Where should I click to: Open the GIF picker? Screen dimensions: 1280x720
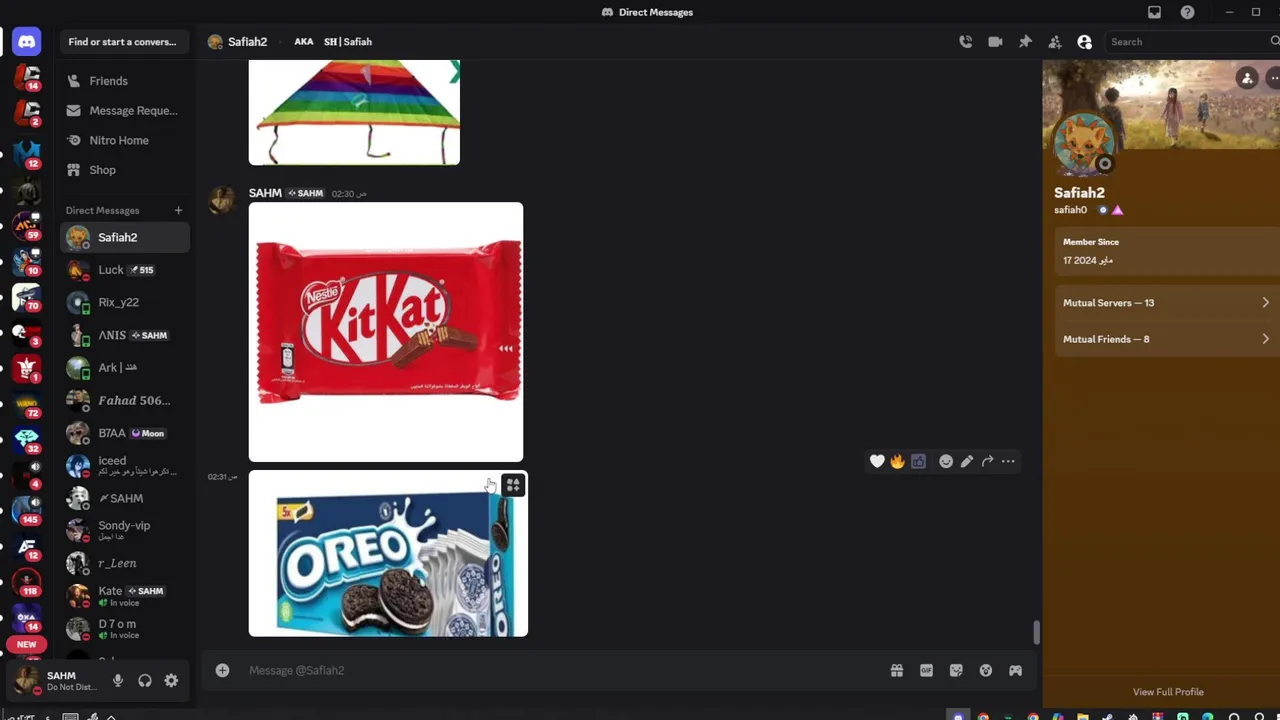926,670
